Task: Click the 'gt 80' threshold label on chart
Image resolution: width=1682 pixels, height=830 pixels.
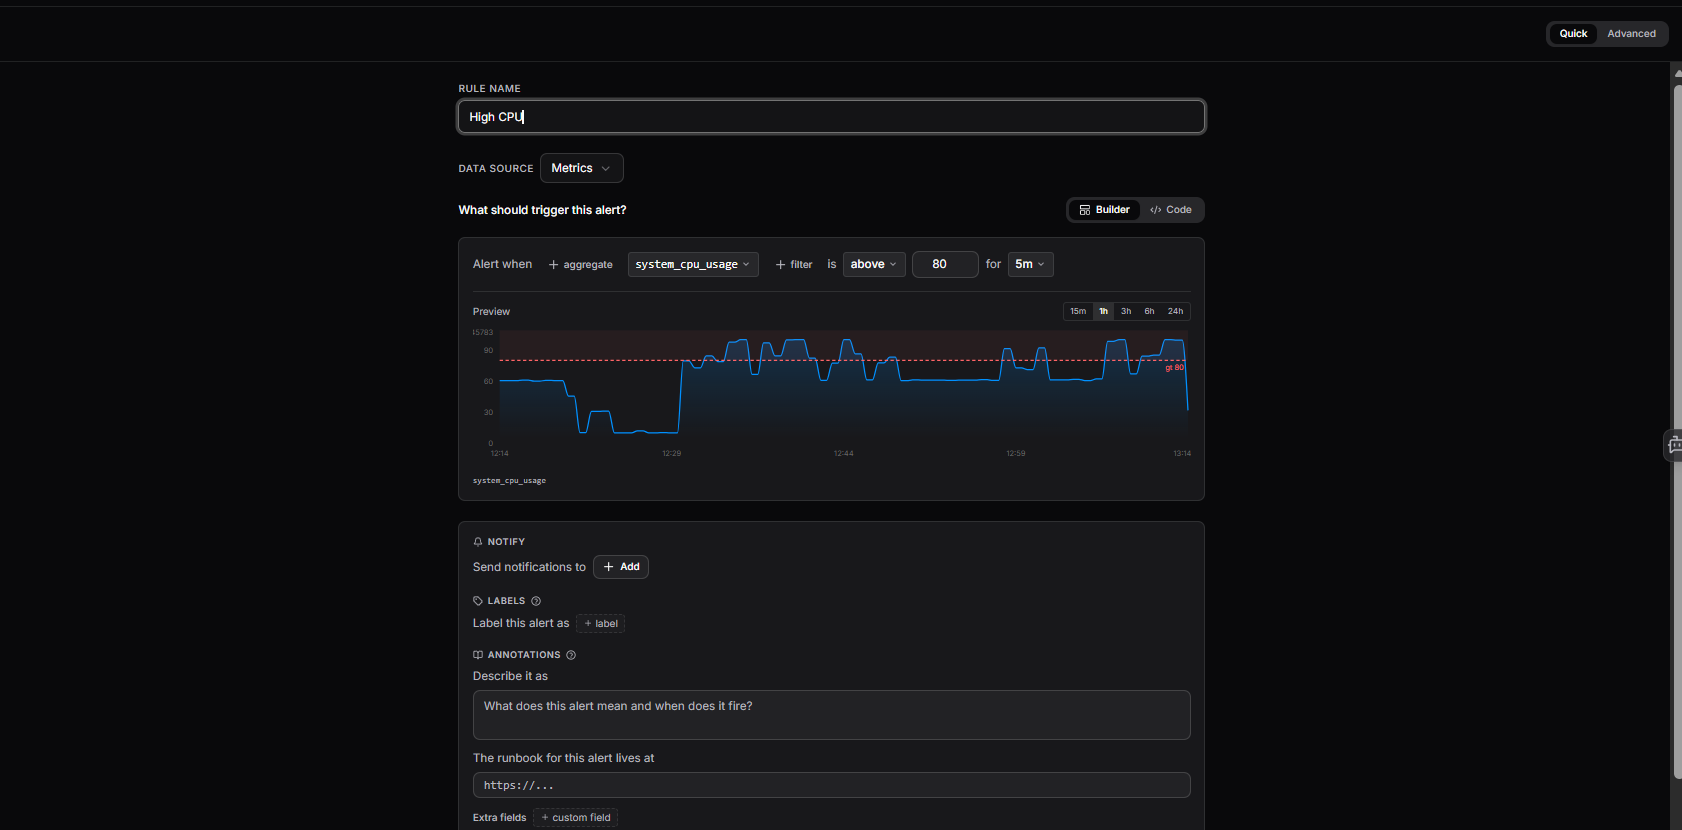Action: click(x=1174, y=368)
